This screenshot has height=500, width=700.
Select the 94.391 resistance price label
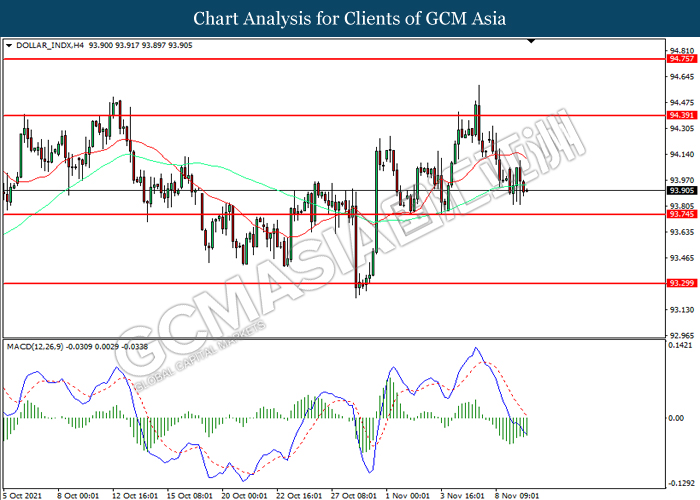(x=681, y=115)
